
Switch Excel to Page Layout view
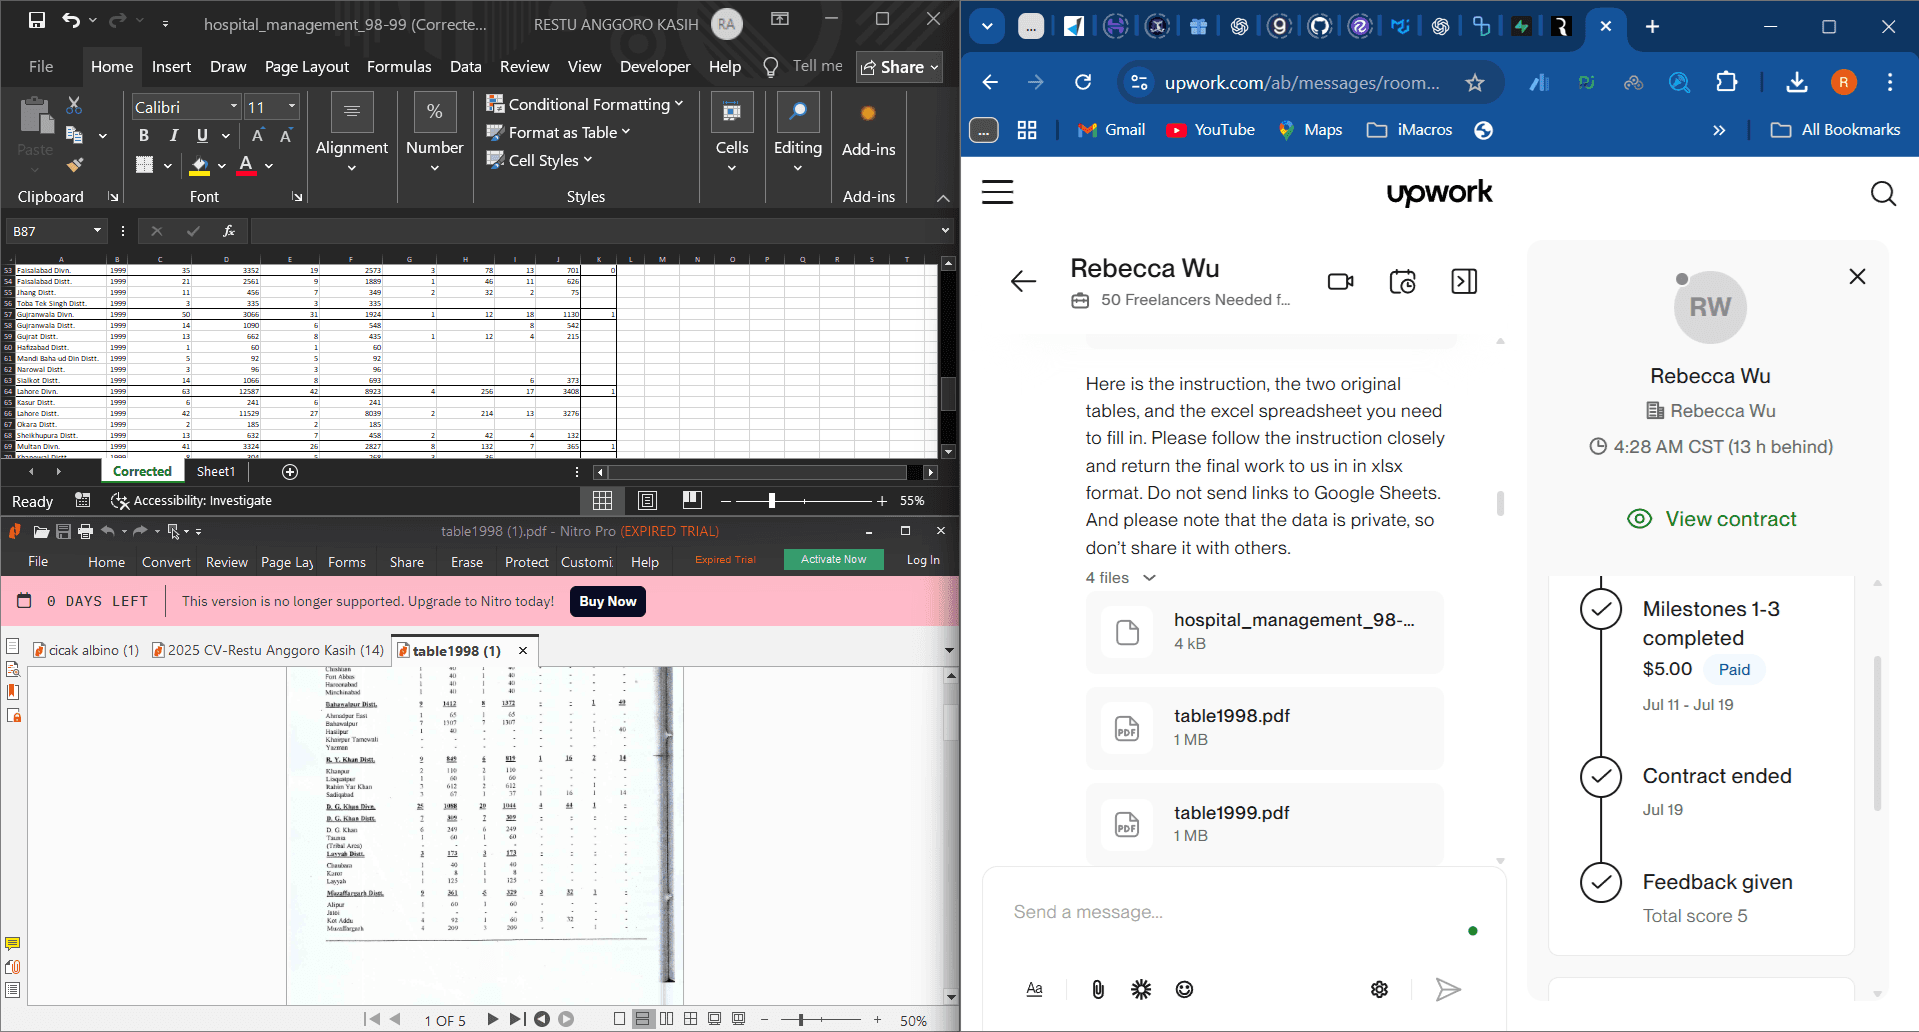pyautogui.click(x=647, y=500)
